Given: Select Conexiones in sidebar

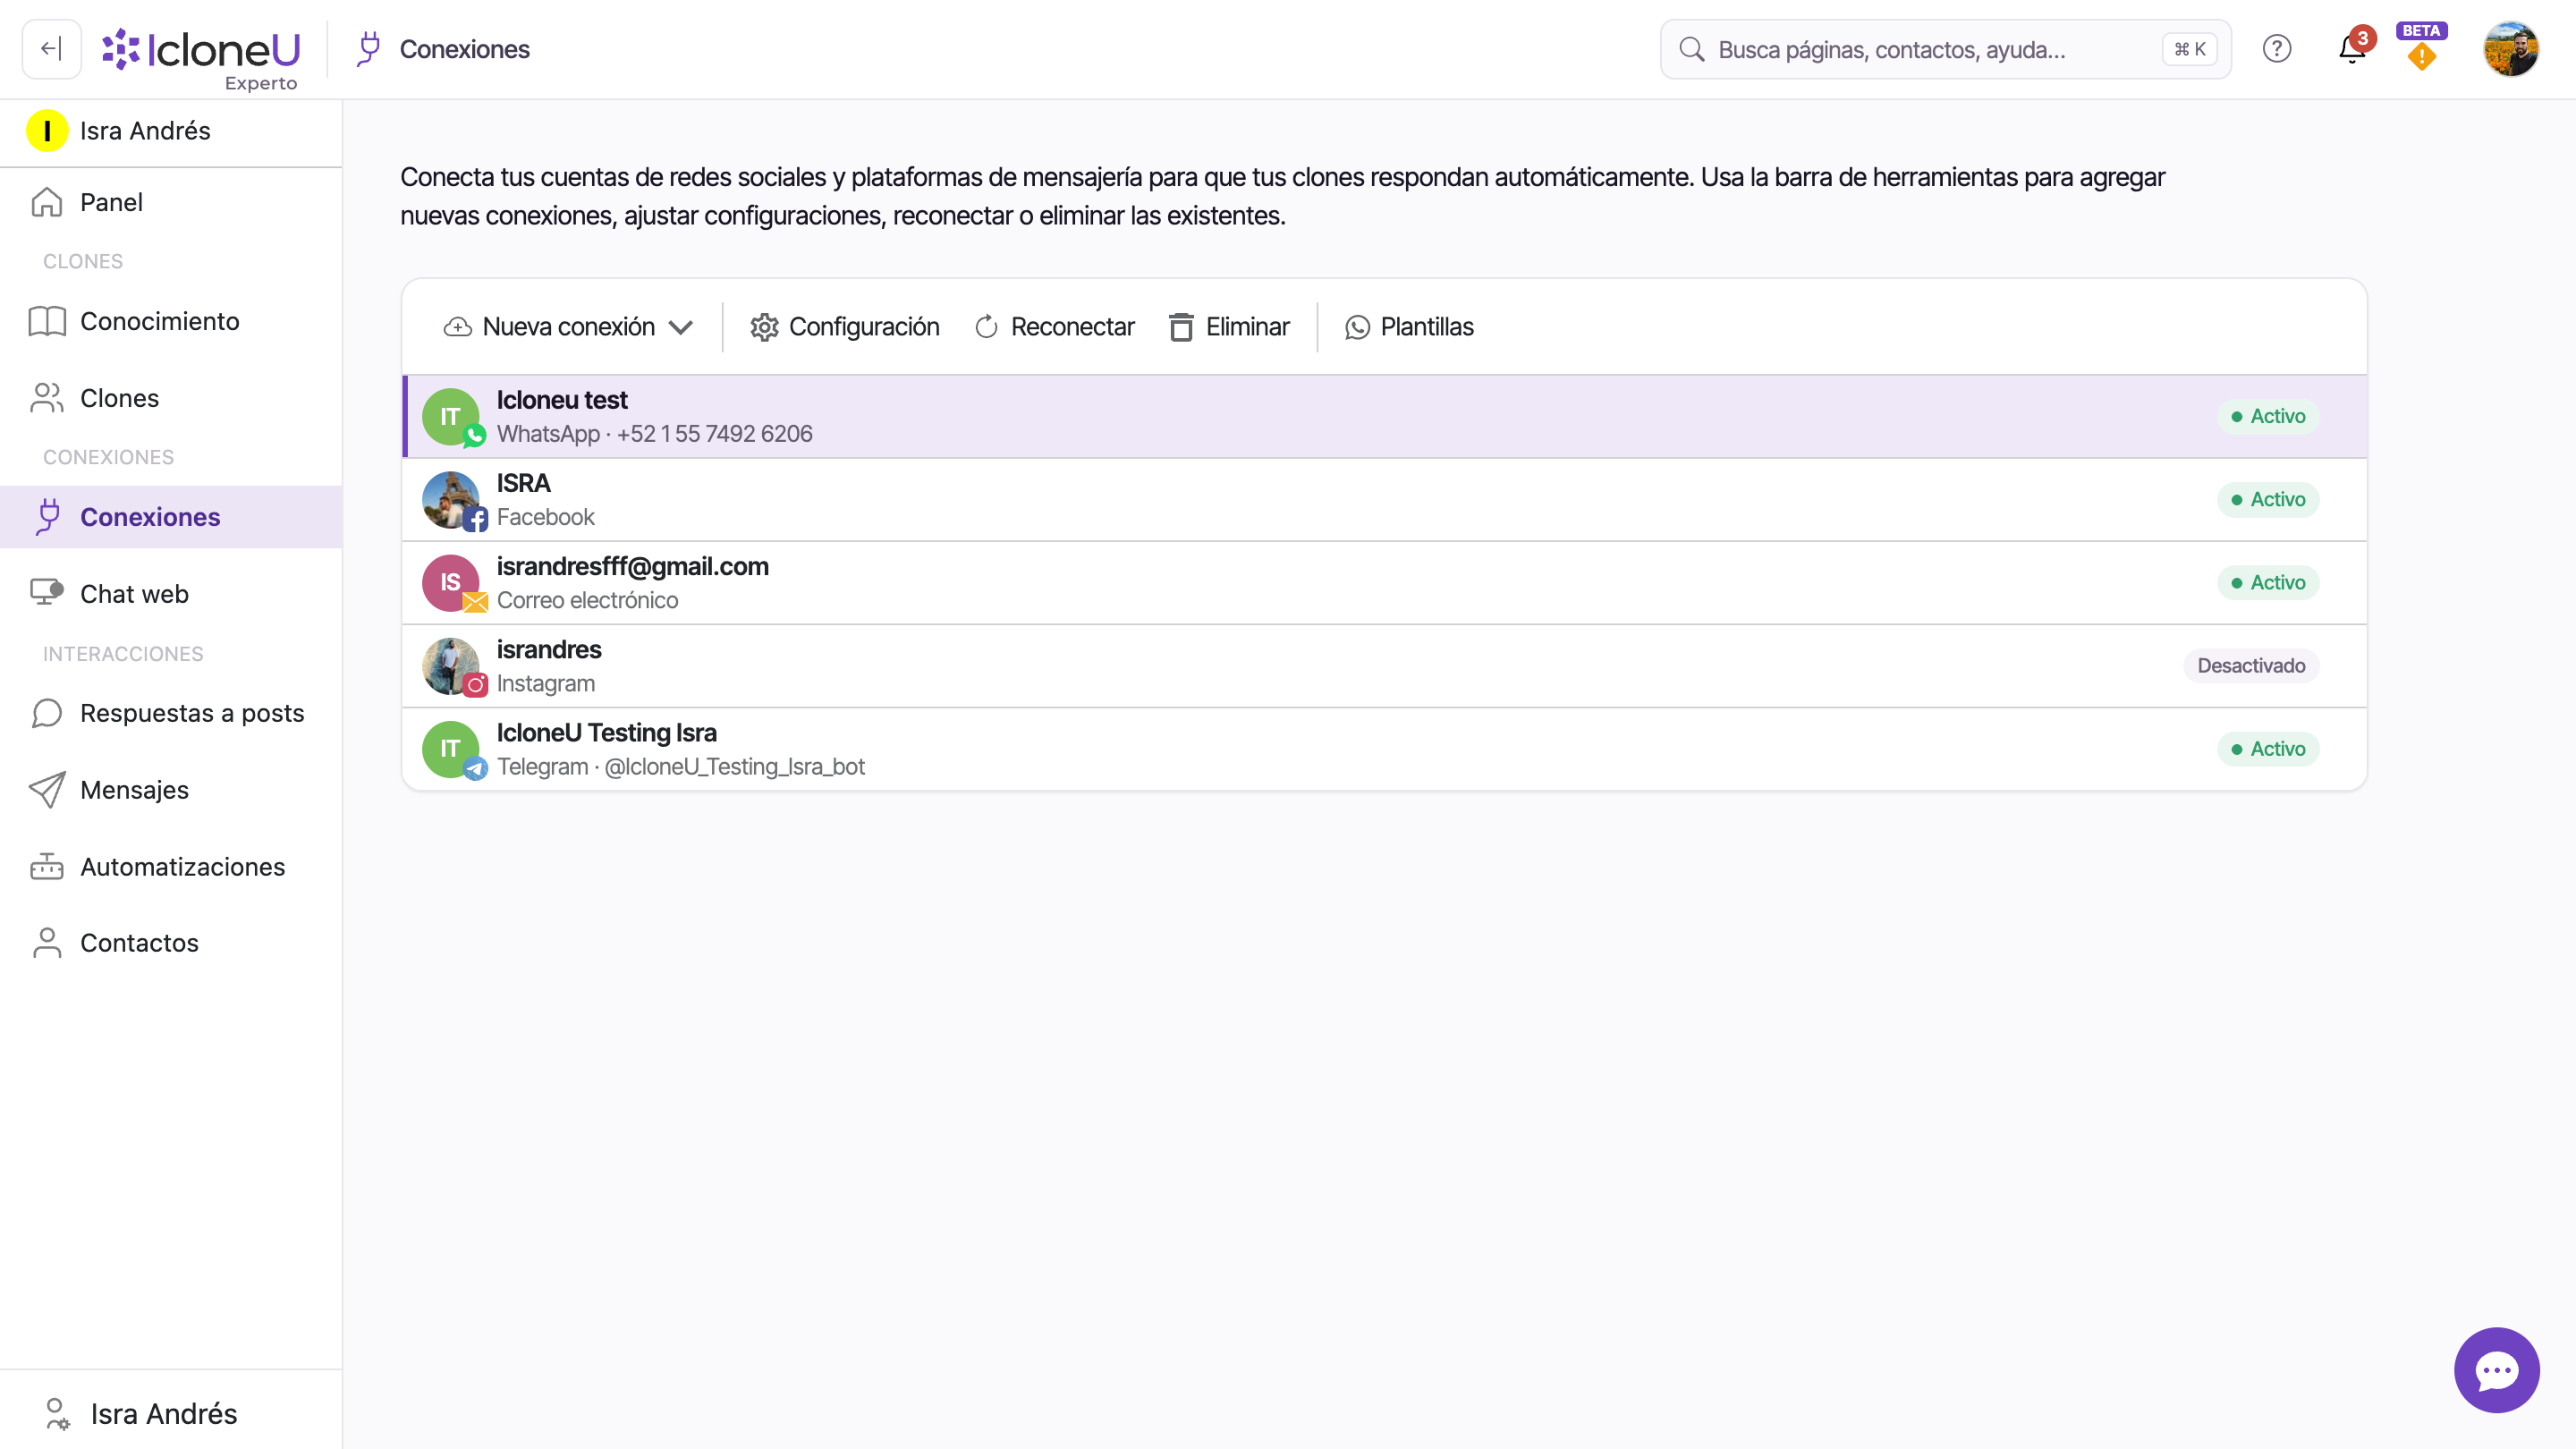Looking at the screenshot, I should [x=171, y=517].
